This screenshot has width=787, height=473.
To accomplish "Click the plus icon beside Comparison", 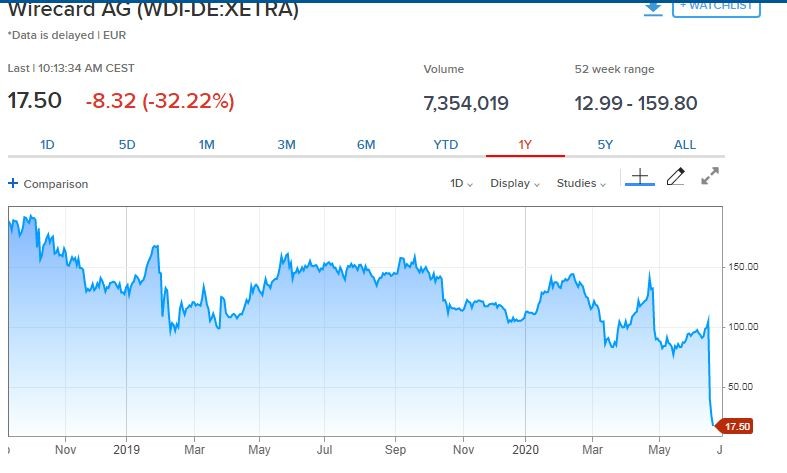I will click(x=13, y=184).
